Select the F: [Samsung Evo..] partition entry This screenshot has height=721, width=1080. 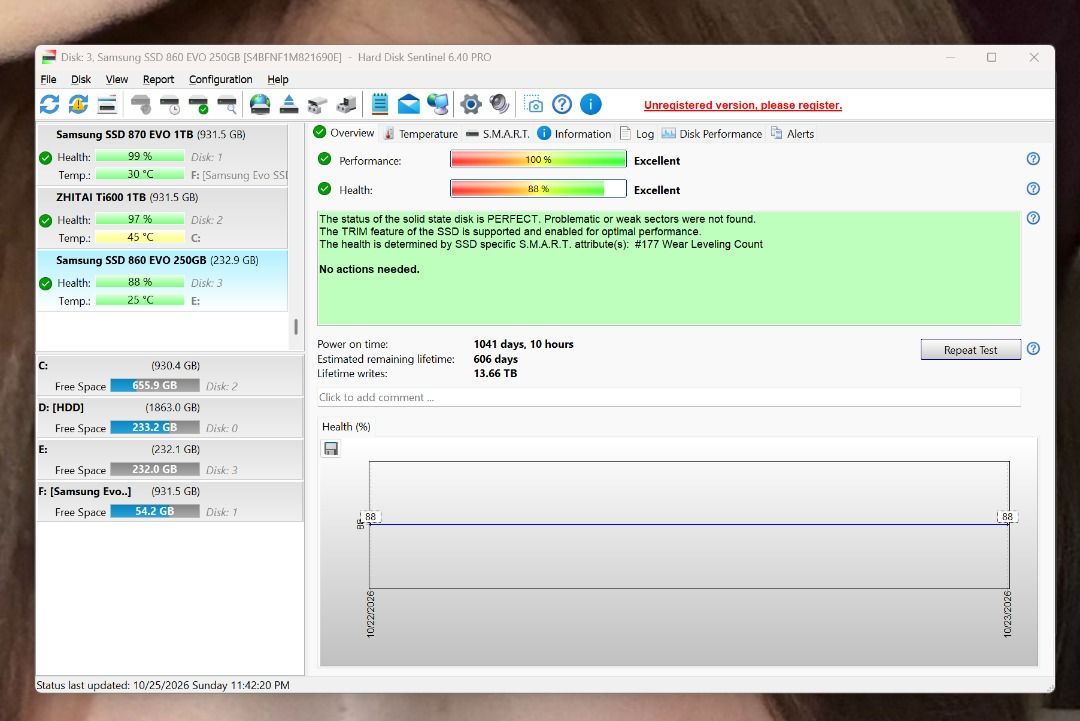point(169,501)
